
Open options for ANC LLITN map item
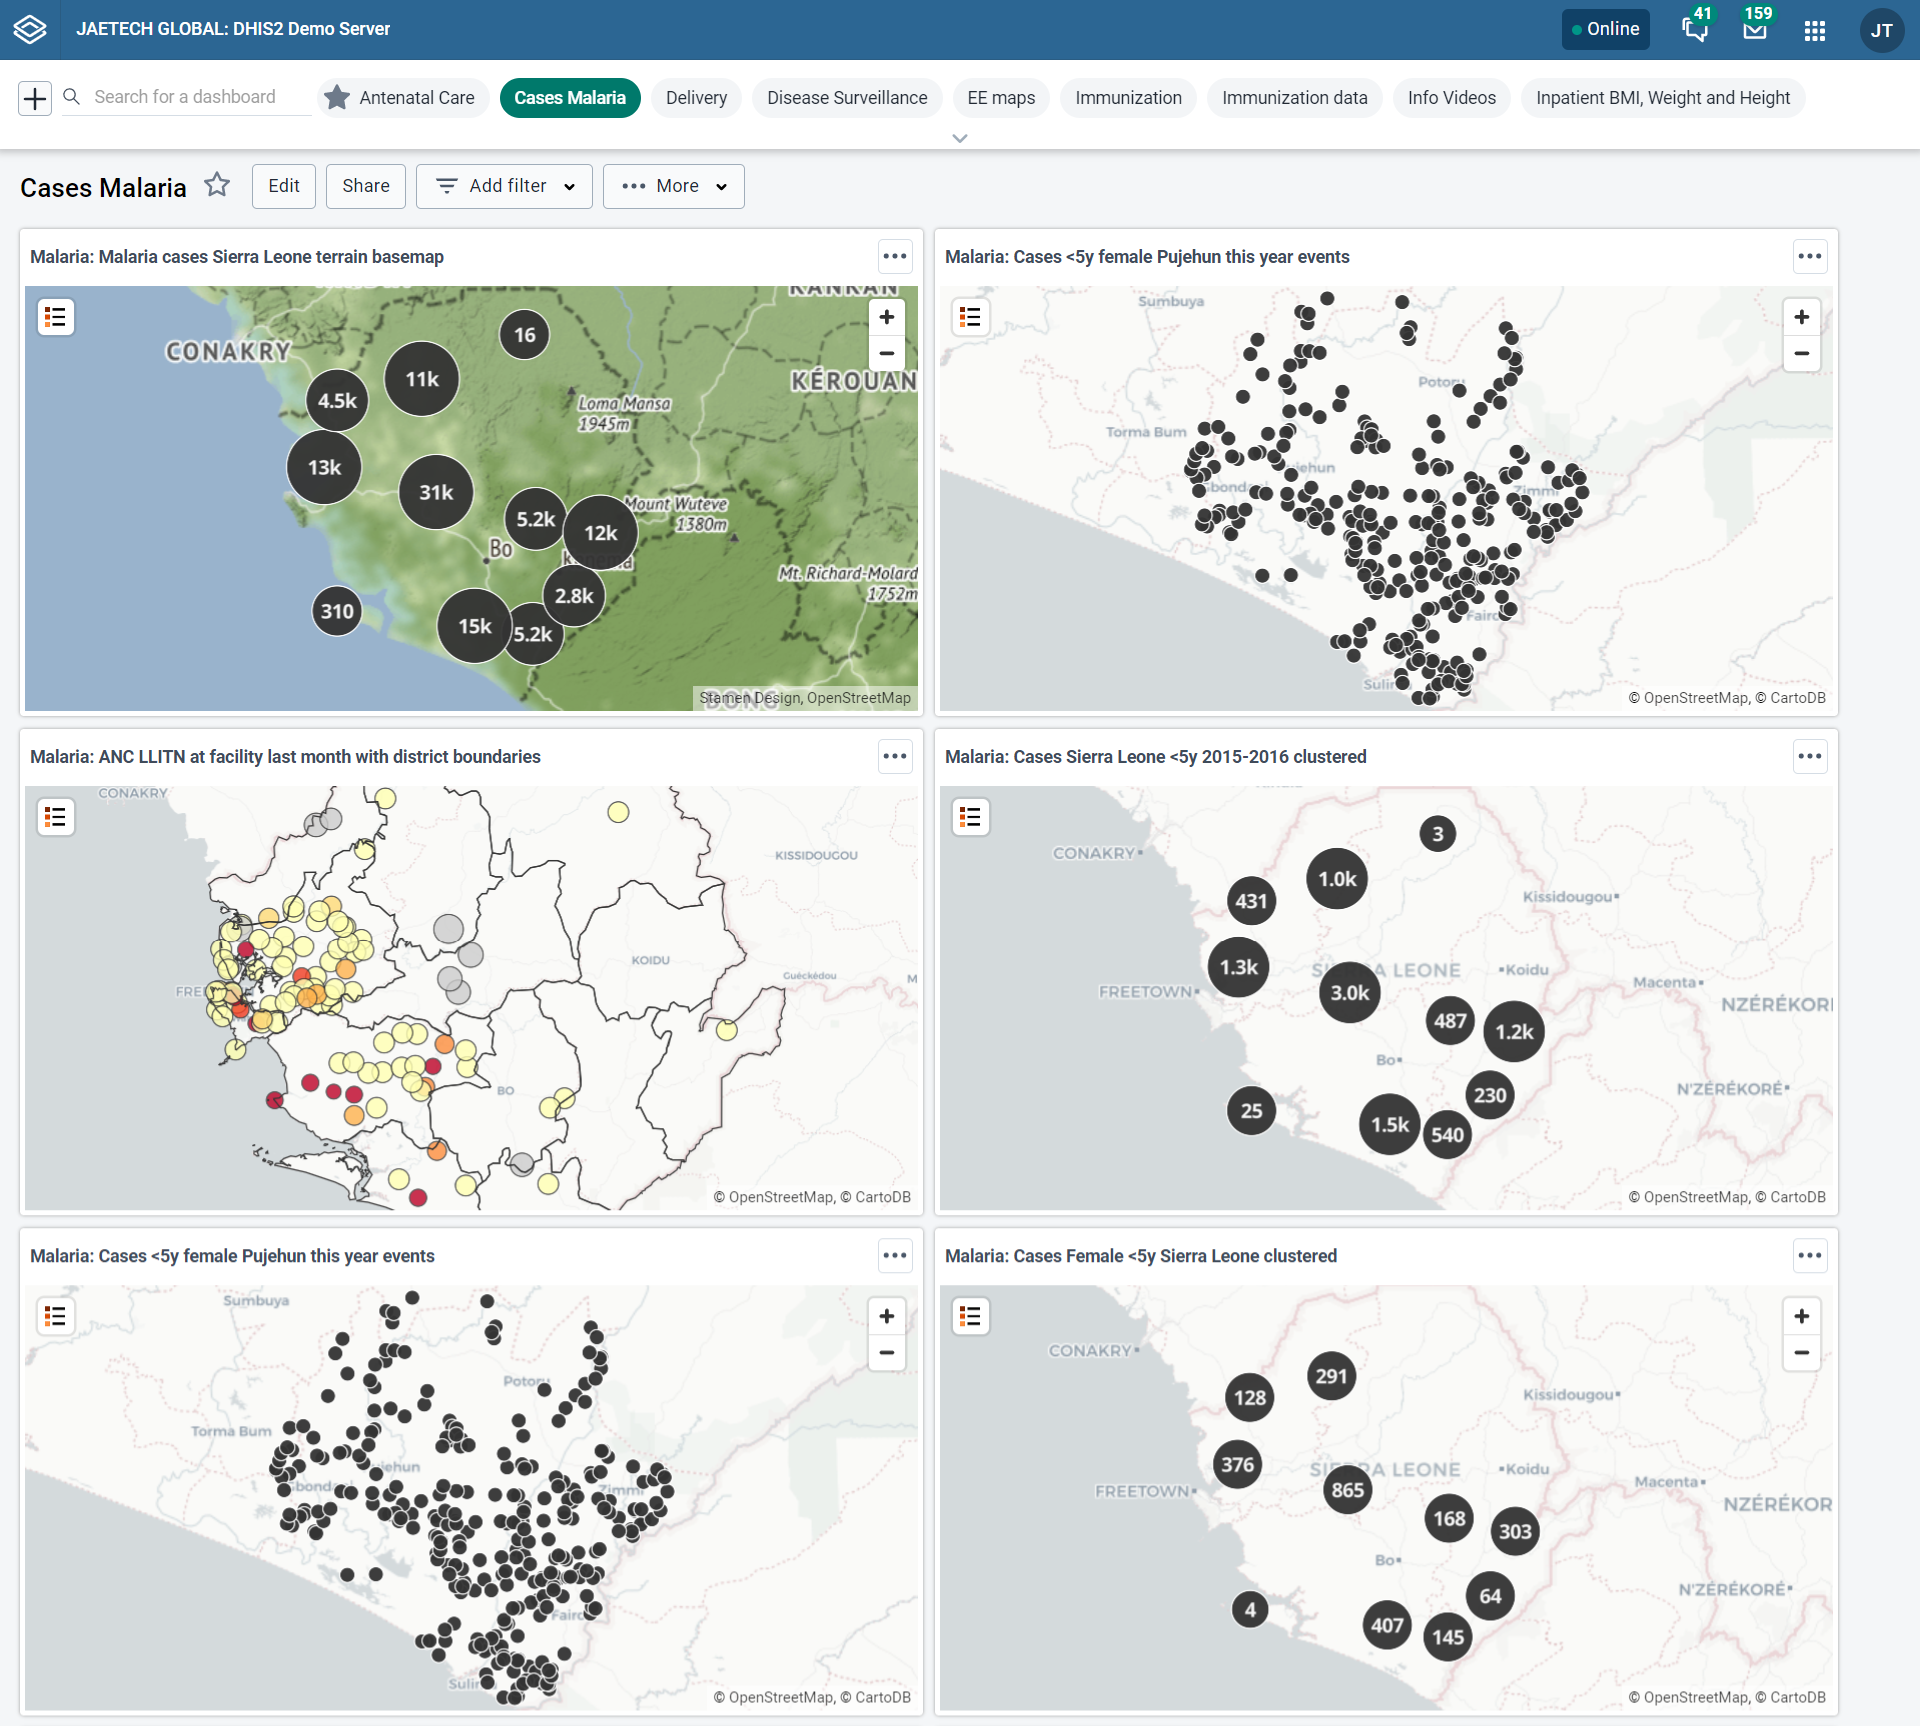[x=895, y=756]
